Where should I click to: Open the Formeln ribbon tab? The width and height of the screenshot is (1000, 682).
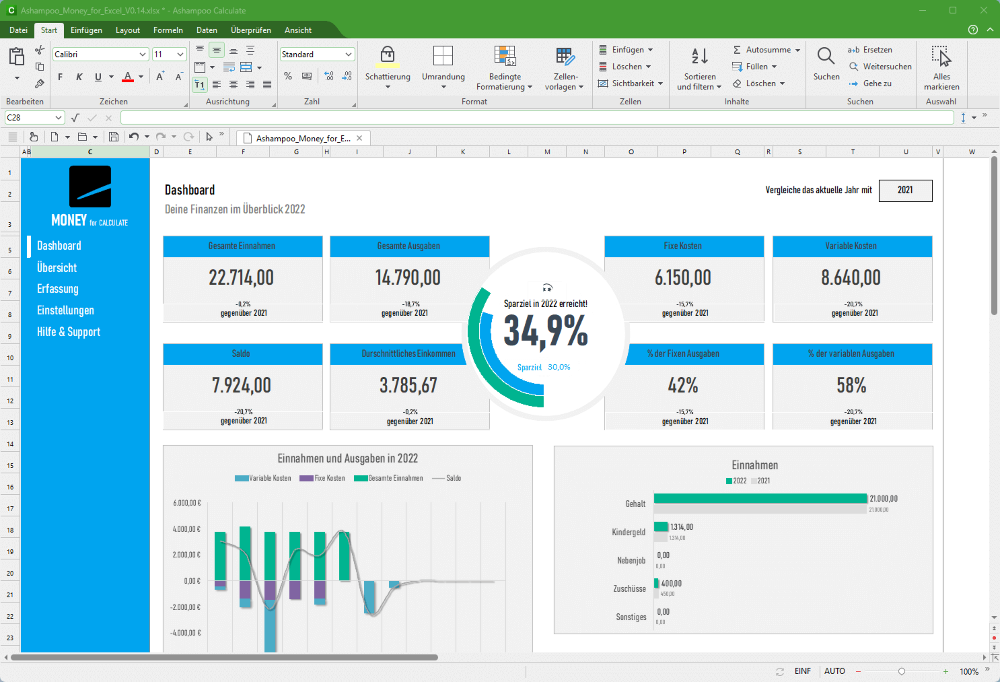[168, 30]
